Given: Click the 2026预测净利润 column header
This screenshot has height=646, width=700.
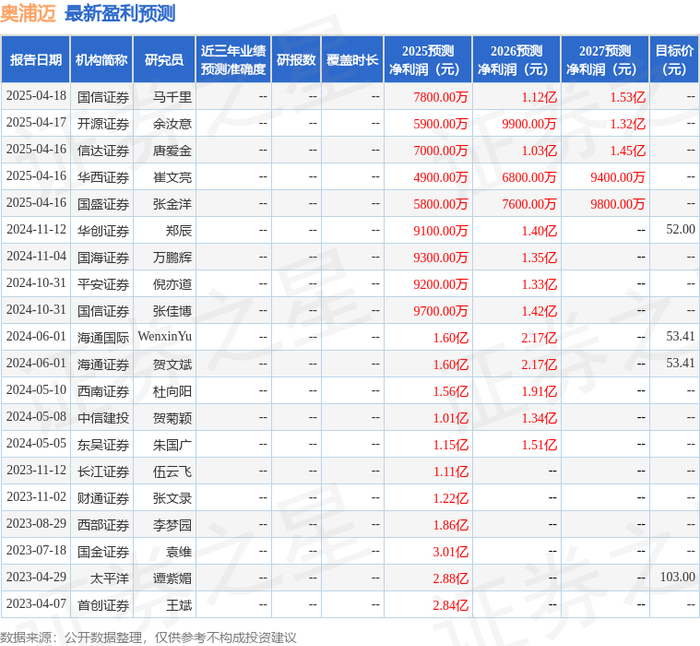Looking at the screenshot, I should coord(516,59).
